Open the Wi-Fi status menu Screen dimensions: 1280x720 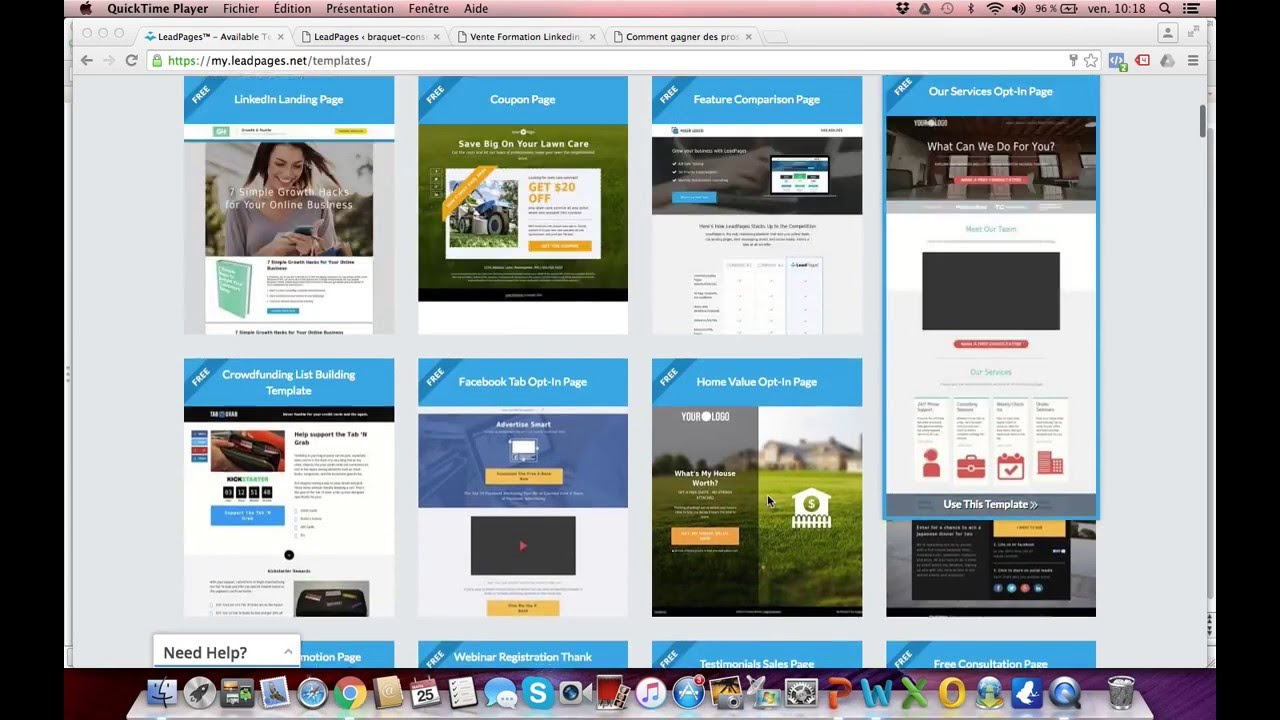click(x=994, y=8)
